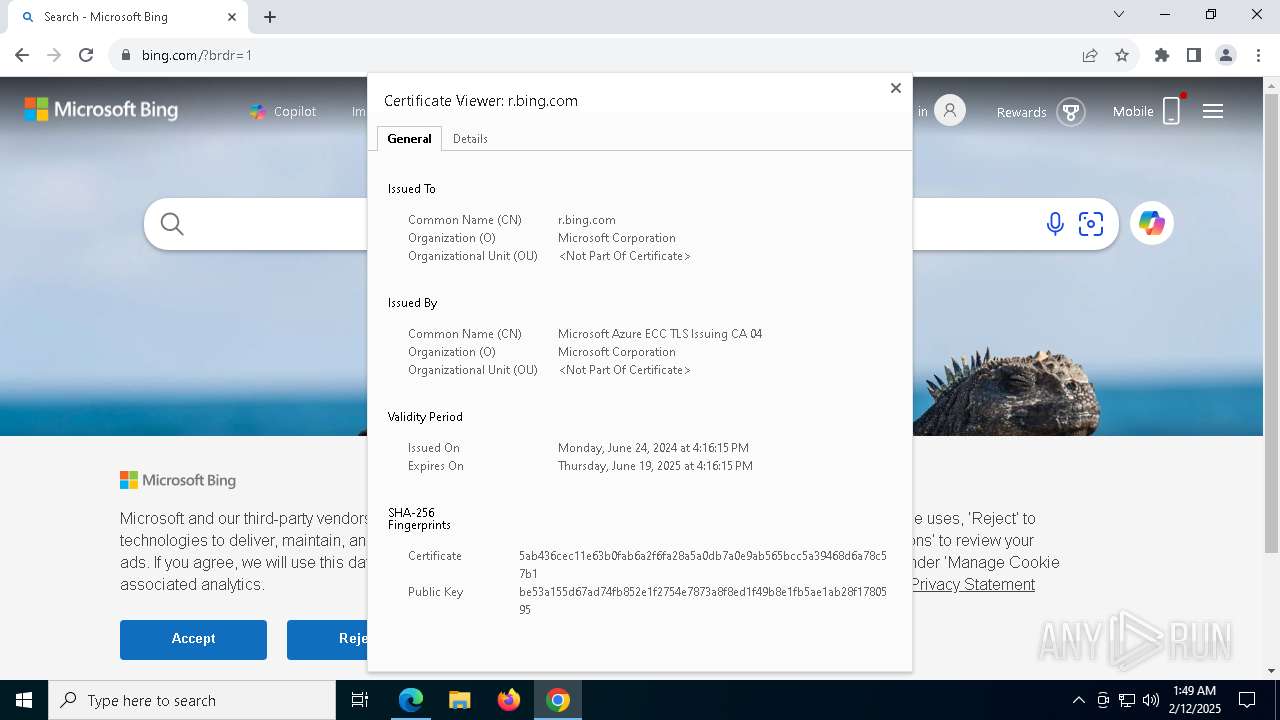Click the taskbar clock
Screen dimensions: 1280x720
coord(1194,700)
